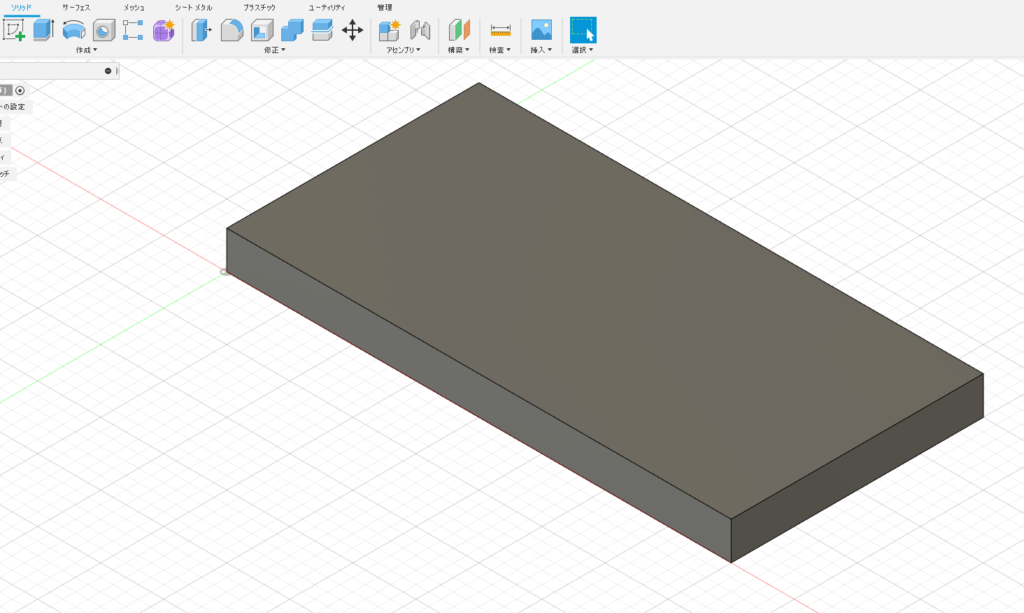Click the Measure ruler icon
1024x613 pixels.
(x=500, y=30)
